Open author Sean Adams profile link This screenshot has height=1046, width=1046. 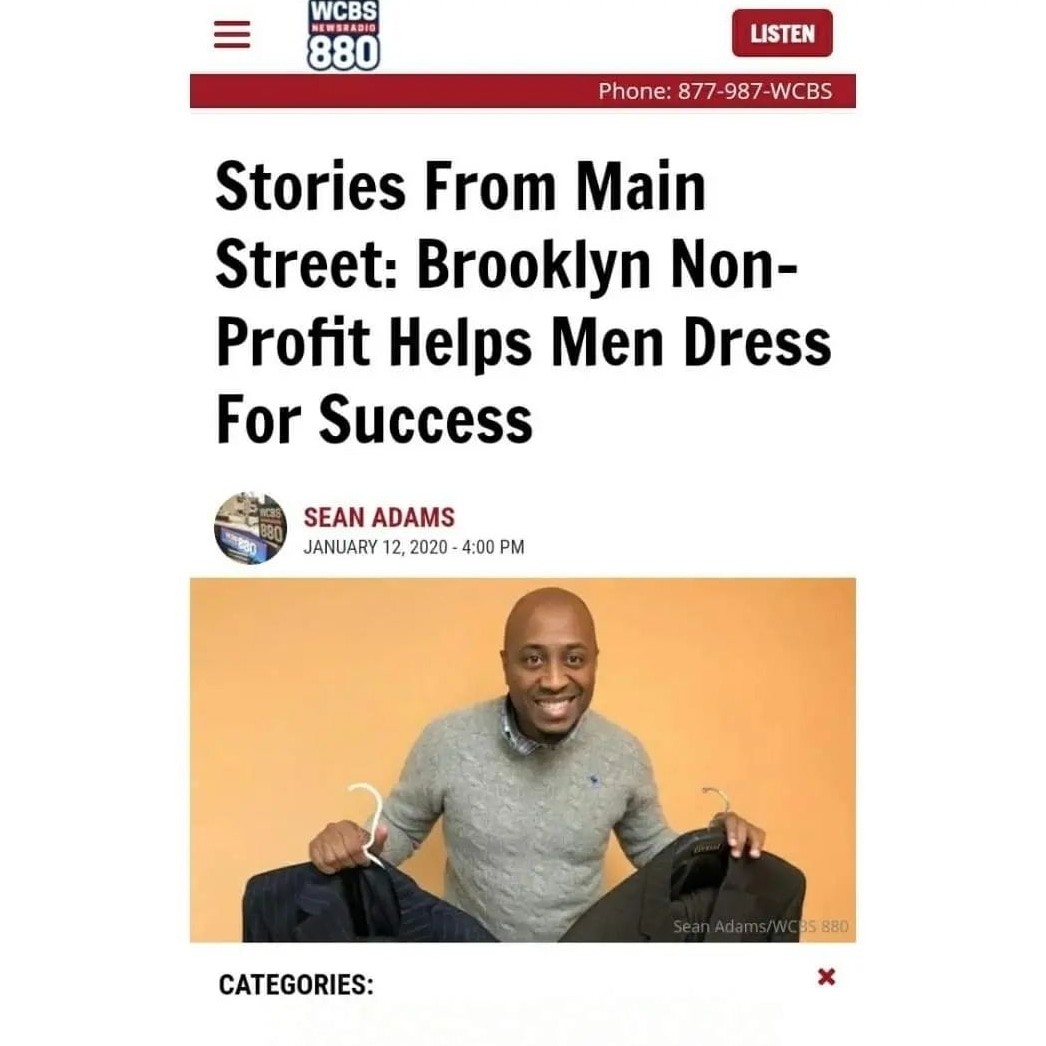[x=379, y=518]
